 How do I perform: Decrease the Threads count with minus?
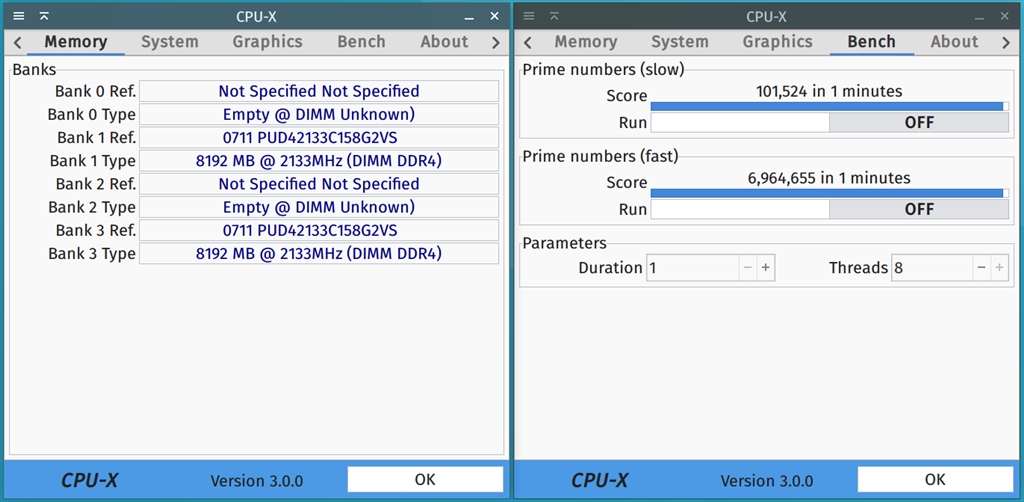pos(981,268)
